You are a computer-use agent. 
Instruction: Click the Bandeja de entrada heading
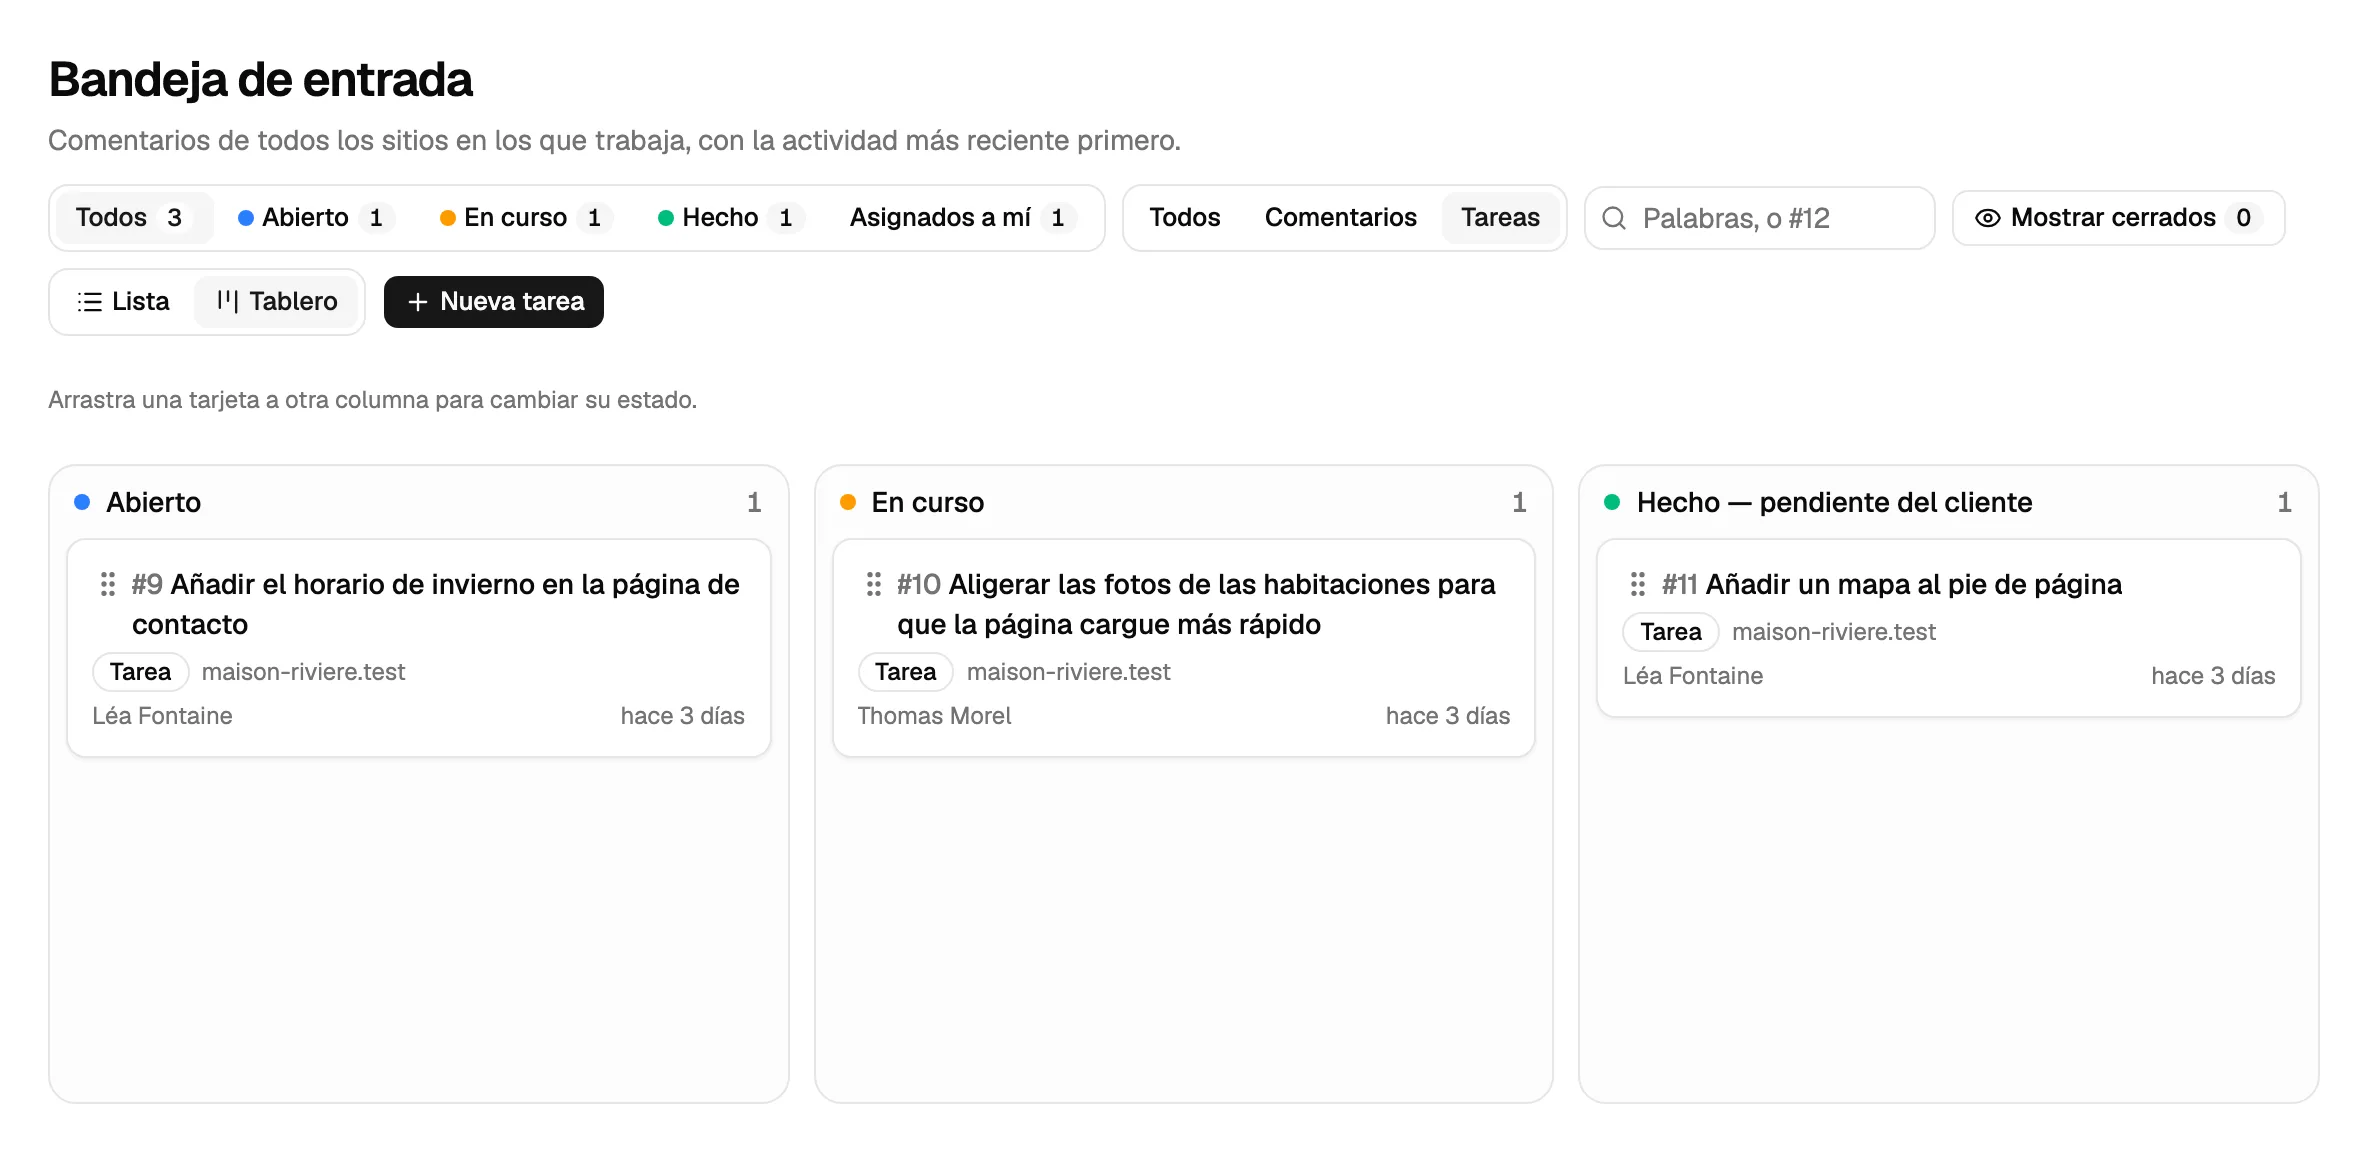pos(260,80)
